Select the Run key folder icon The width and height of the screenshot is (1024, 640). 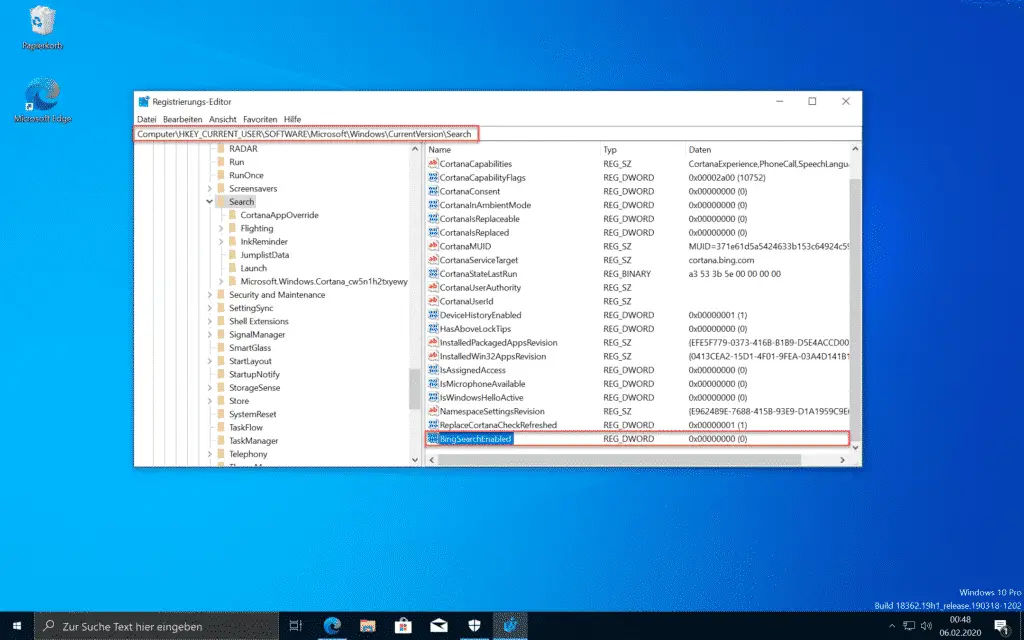click(x=221, y=162)
